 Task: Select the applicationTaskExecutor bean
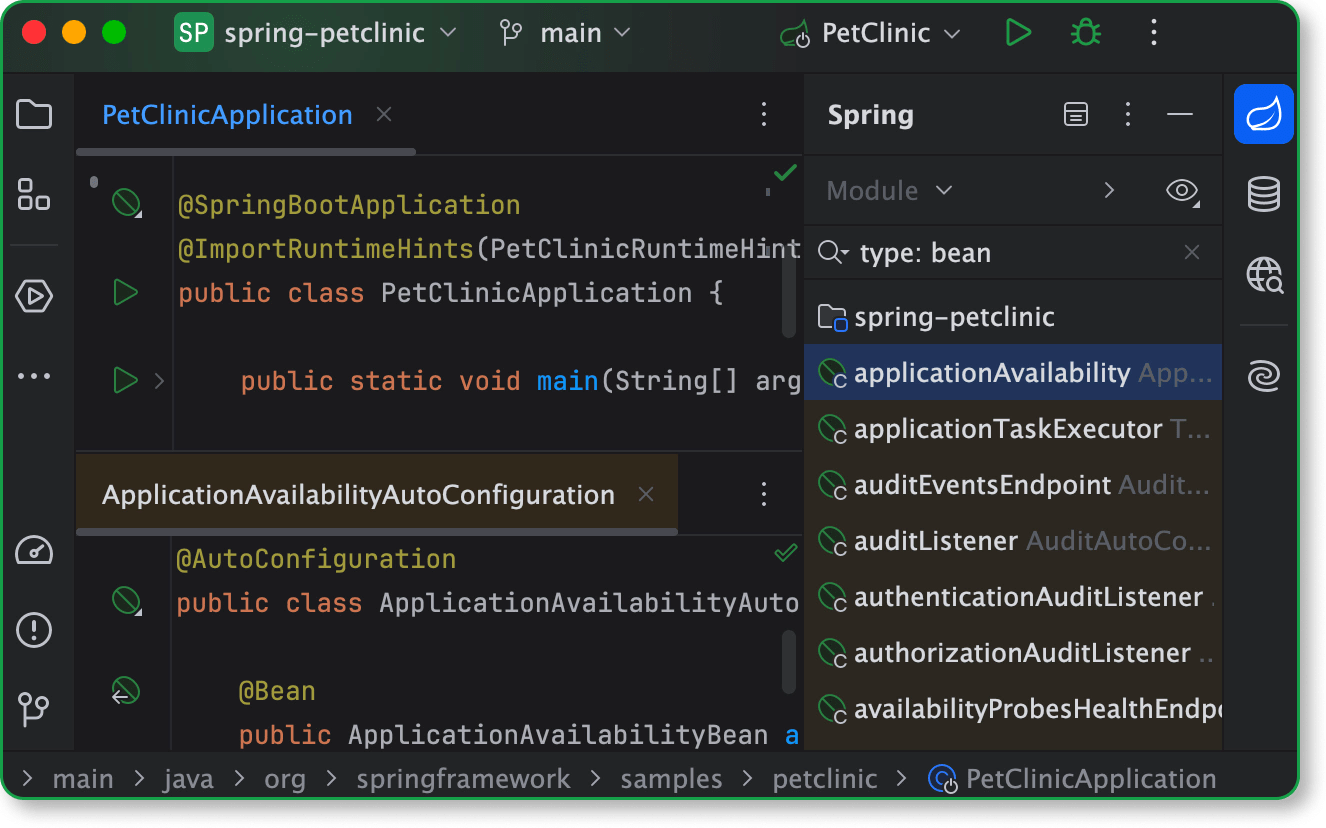(x=1013, y=429)
